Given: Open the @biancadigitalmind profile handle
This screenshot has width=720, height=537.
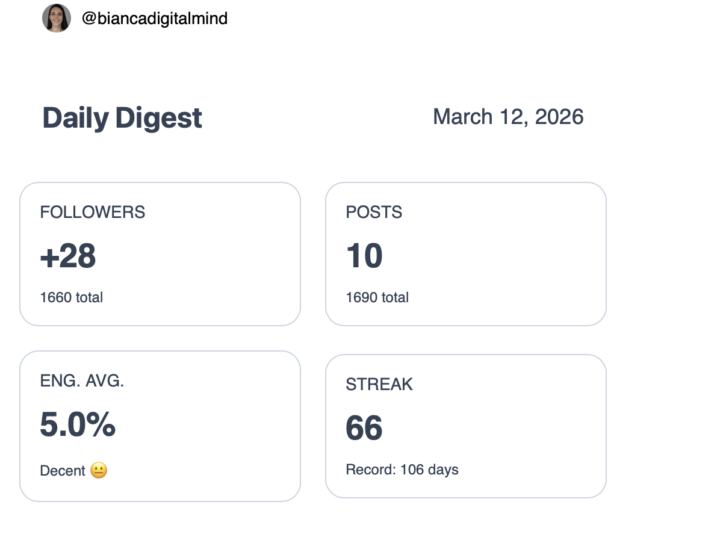Looking at the screenshot, I should 154,18.
